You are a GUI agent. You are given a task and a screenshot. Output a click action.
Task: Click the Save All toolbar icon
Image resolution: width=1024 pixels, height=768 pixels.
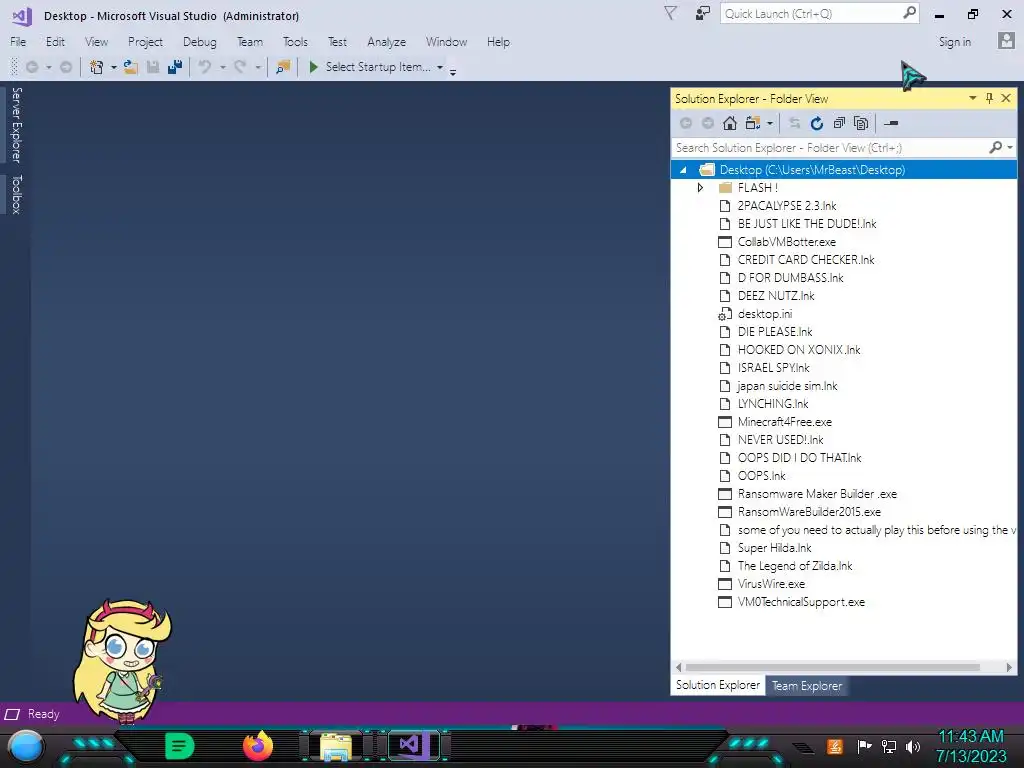click(174, 67)
